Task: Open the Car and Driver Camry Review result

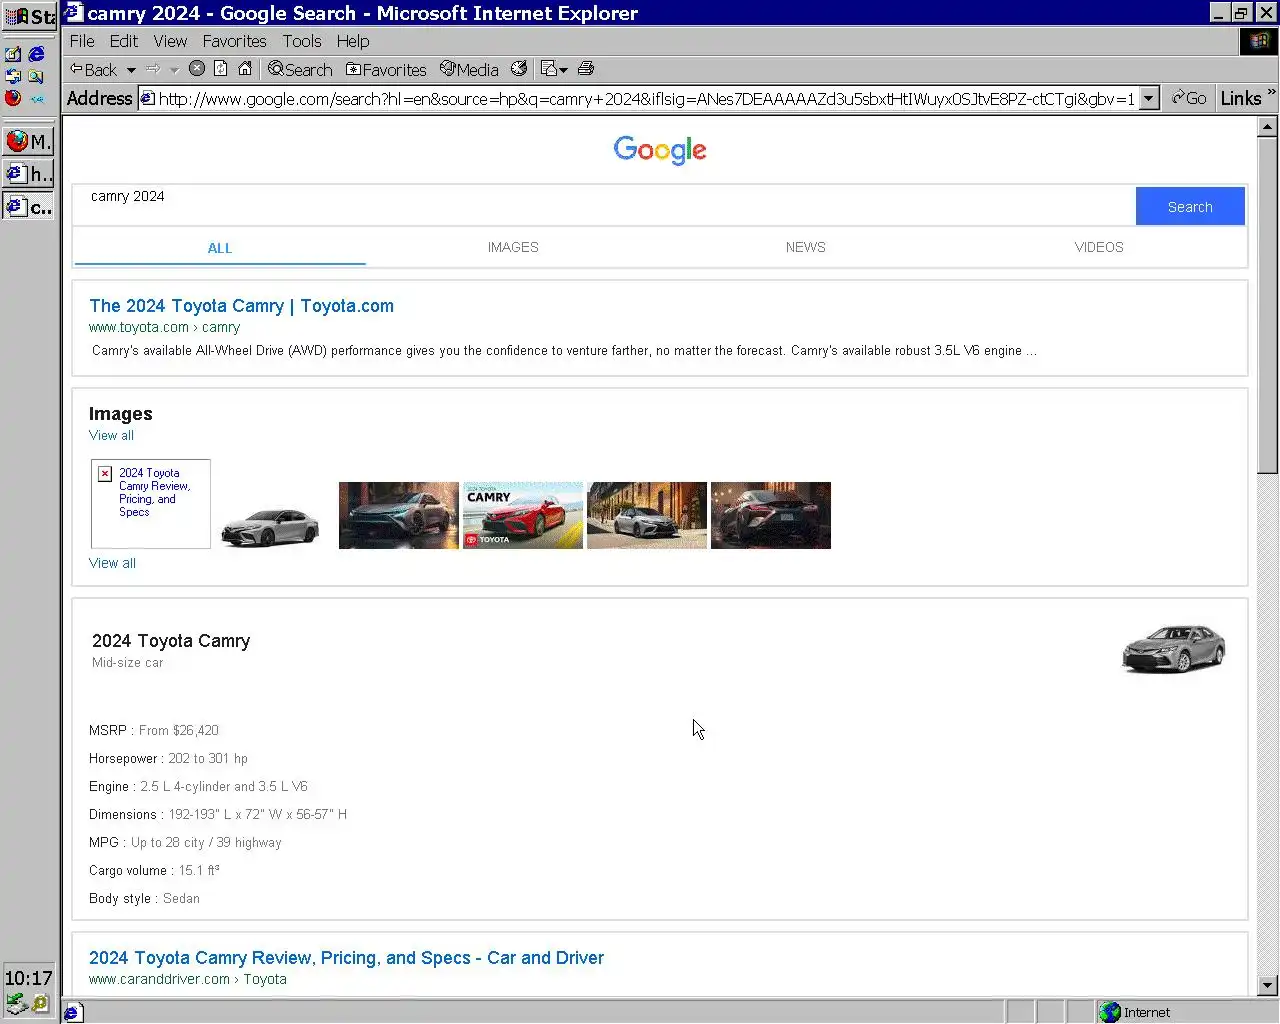Action: (x=346, y=958)
